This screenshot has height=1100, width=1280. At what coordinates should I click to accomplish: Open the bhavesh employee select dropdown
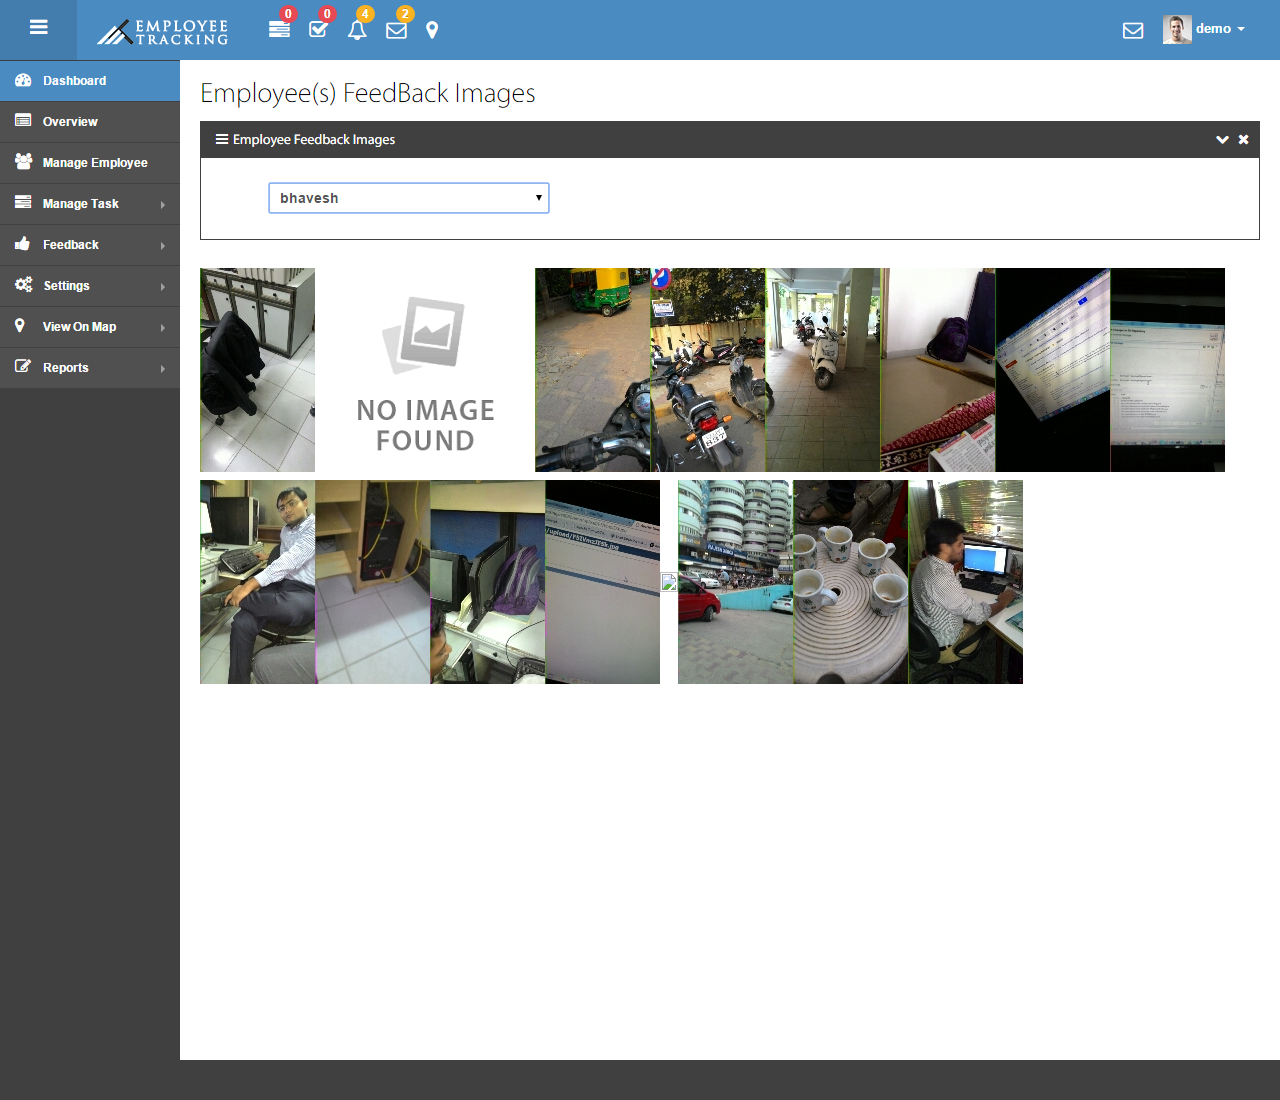point(408,198)
